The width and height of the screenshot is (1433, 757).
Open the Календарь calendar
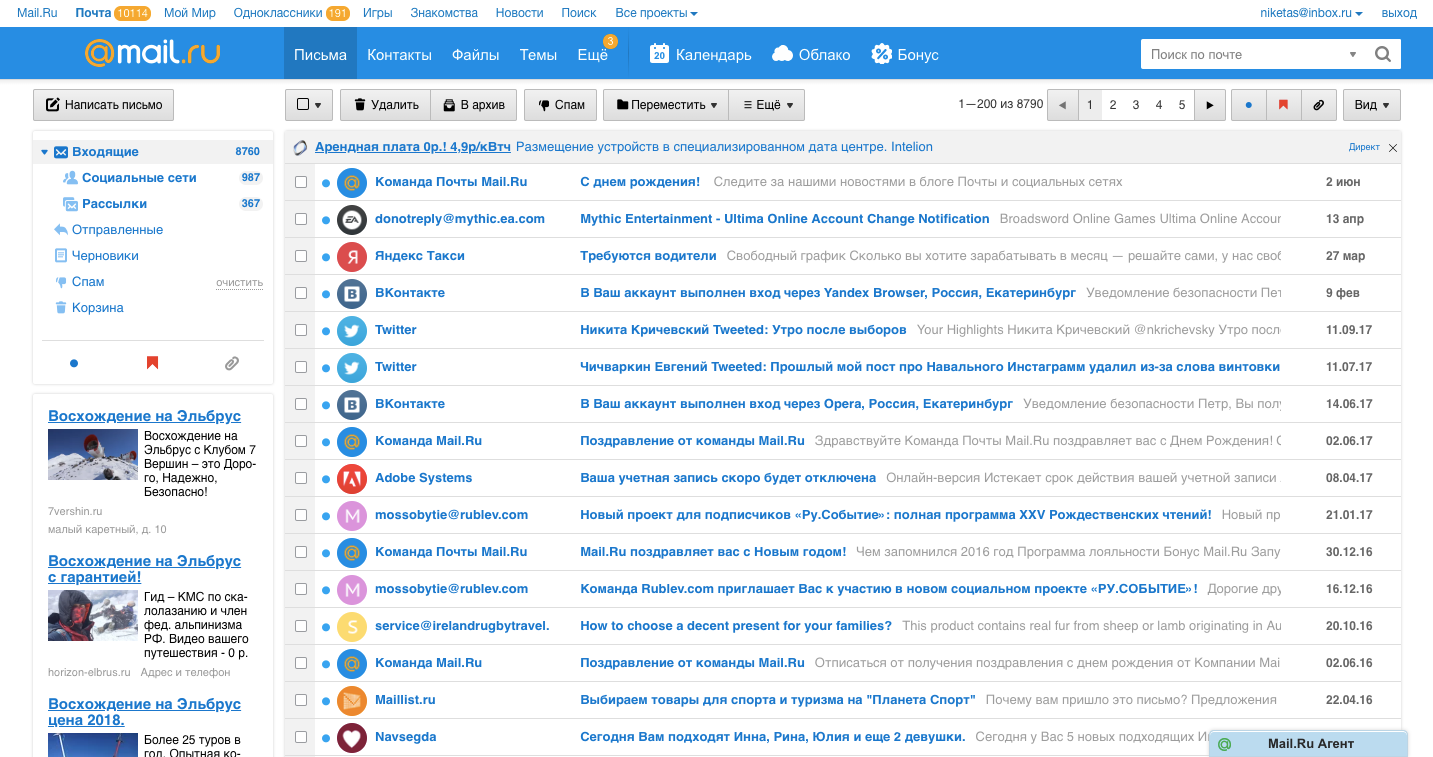[x=700, y=54]
